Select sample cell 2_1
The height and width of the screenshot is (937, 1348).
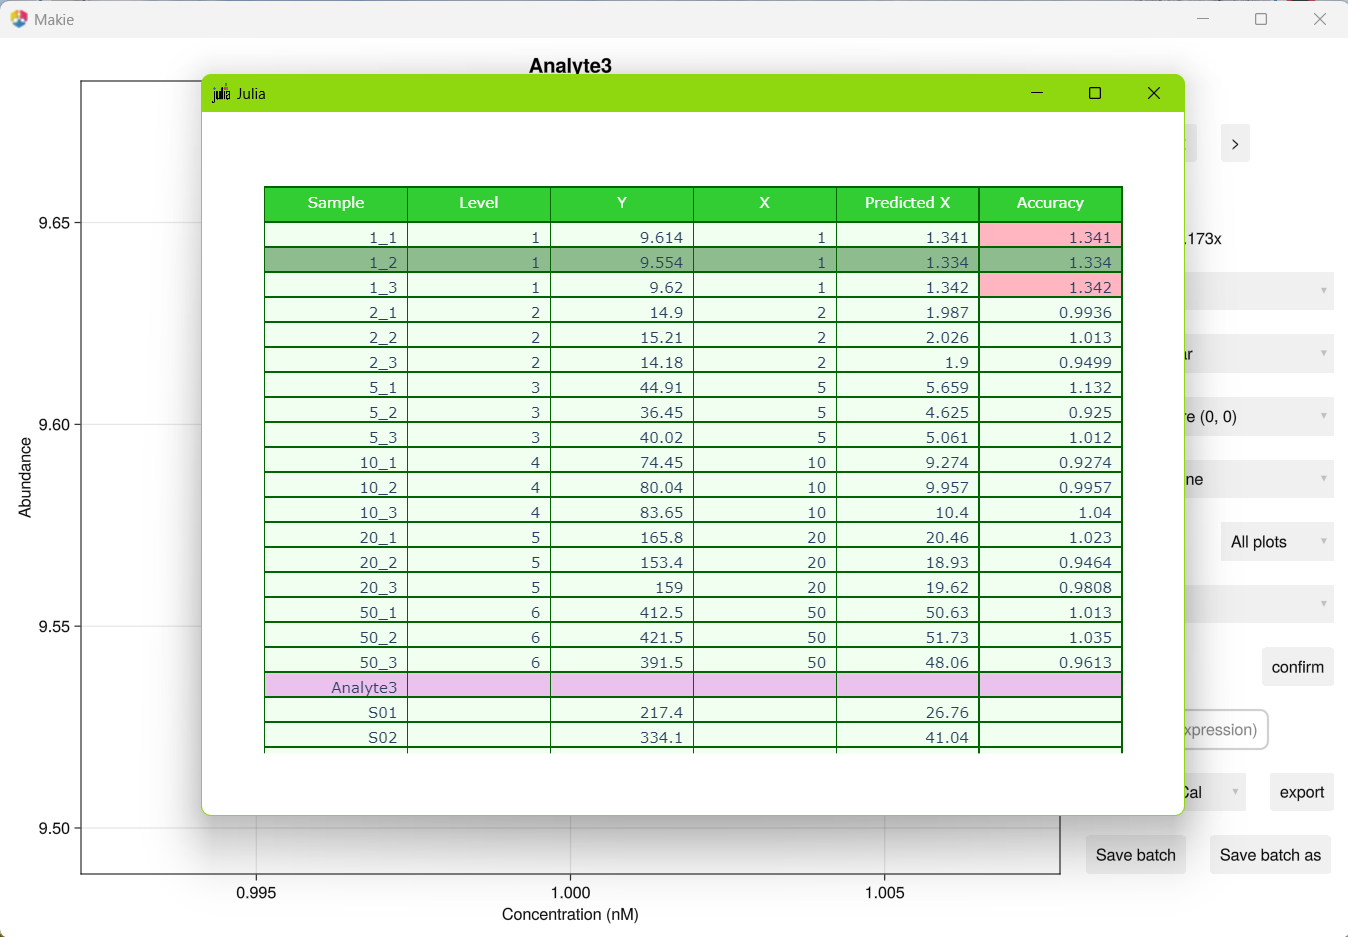point(336,312)
